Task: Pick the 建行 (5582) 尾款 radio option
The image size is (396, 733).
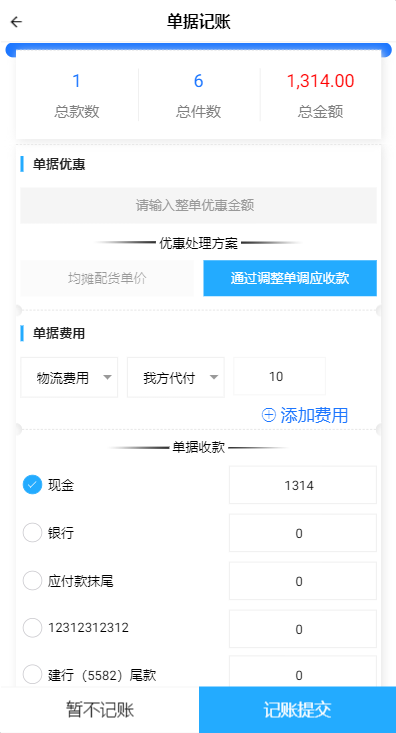Action: point(33,675)
